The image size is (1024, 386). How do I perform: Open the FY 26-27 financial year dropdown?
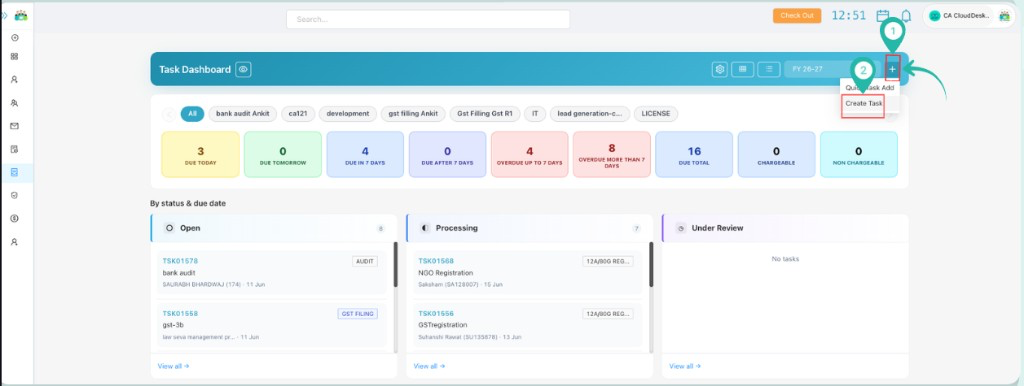click(833, 69)
